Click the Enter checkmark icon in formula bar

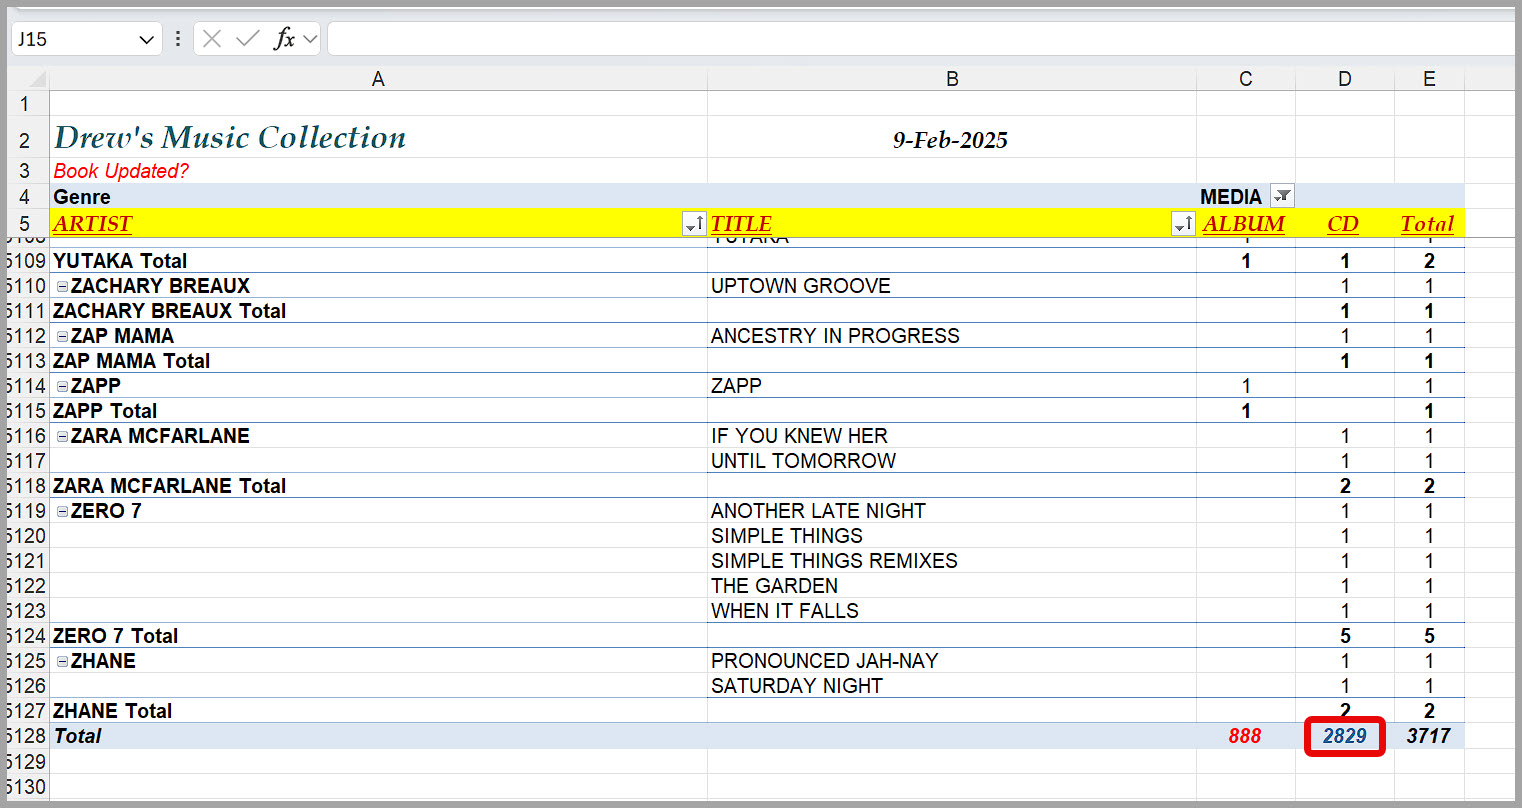click(247, 39)
